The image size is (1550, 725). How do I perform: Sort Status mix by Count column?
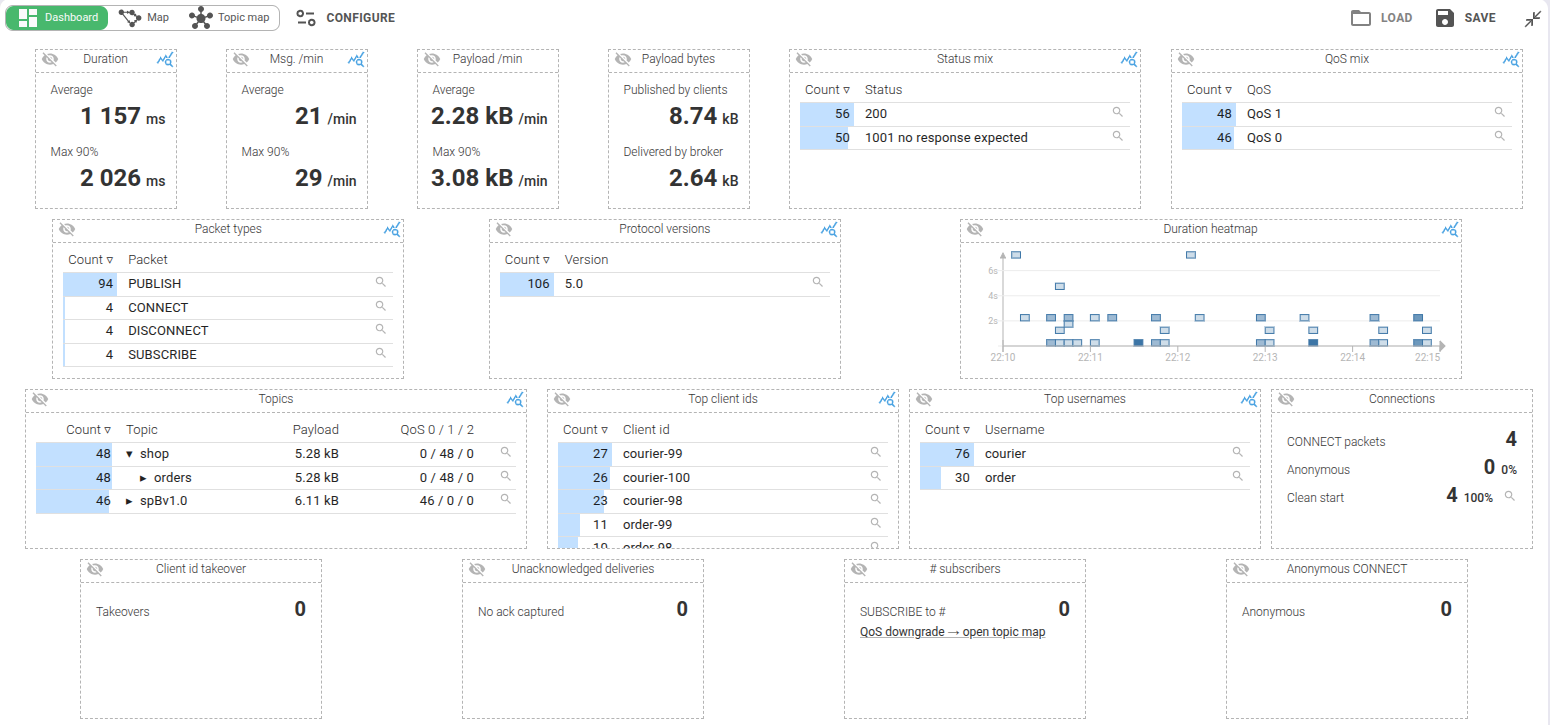[x=827, y=90]
